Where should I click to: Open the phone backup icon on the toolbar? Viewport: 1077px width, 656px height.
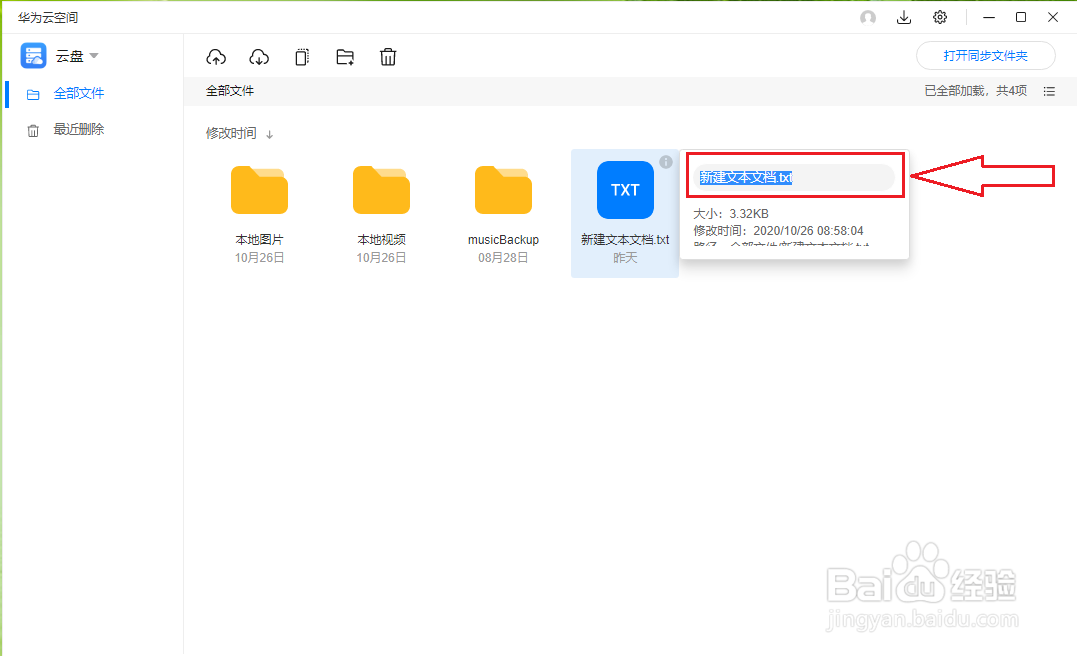pos(302,57)
